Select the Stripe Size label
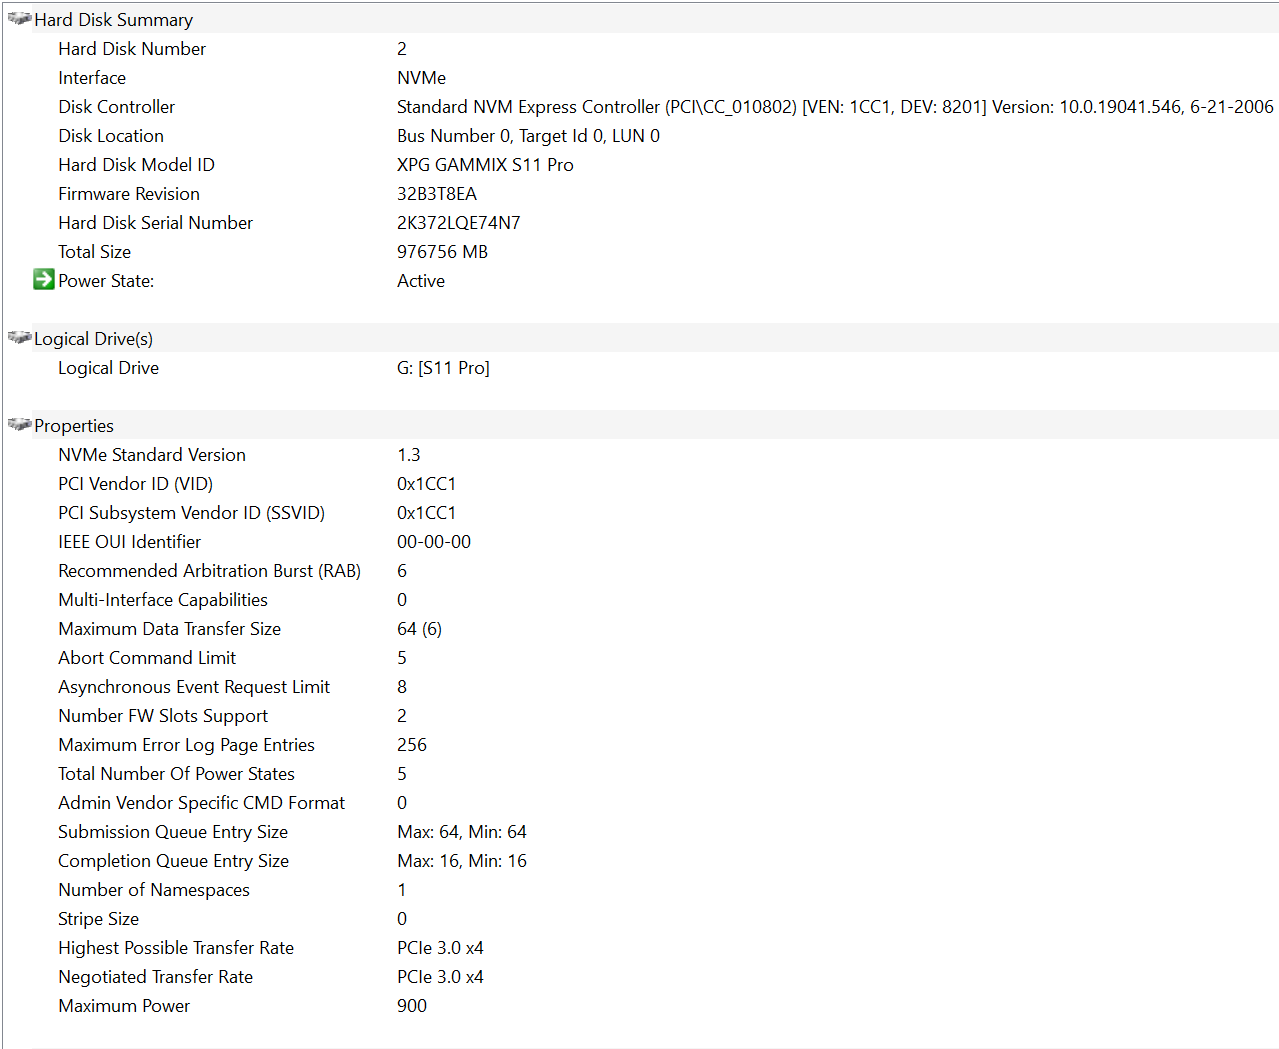1279x1049 pixels. [98, 919]
